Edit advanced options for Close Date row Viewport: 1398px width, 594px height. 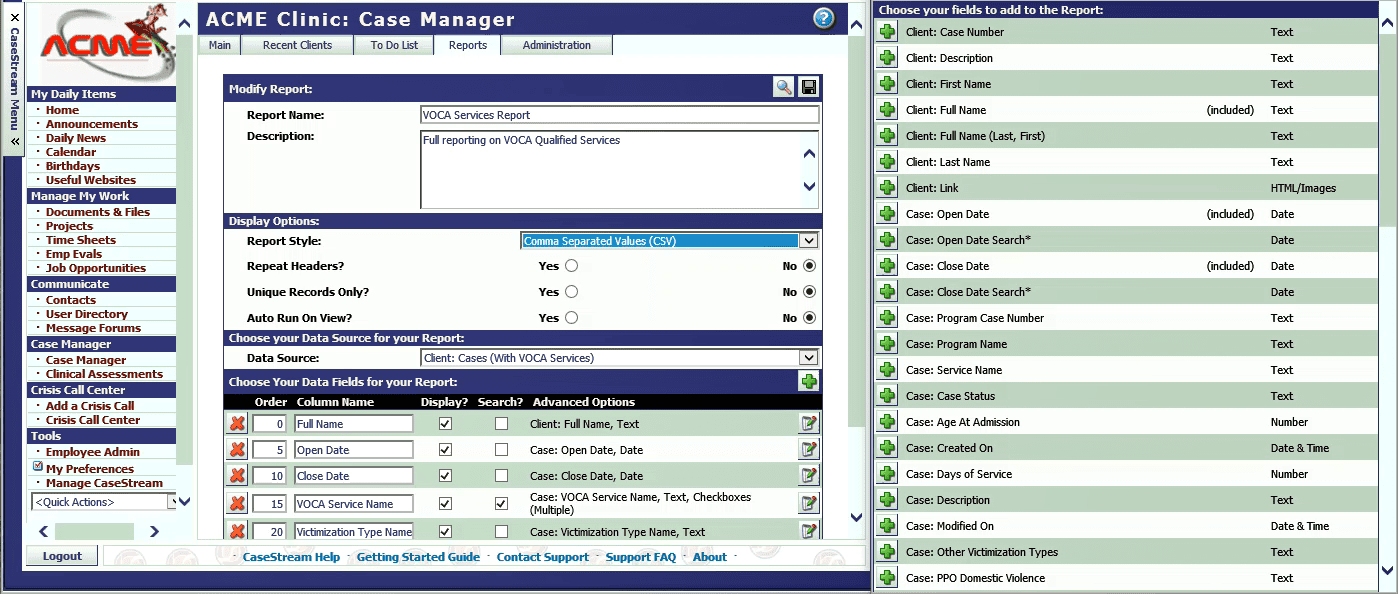click(809, 476)
